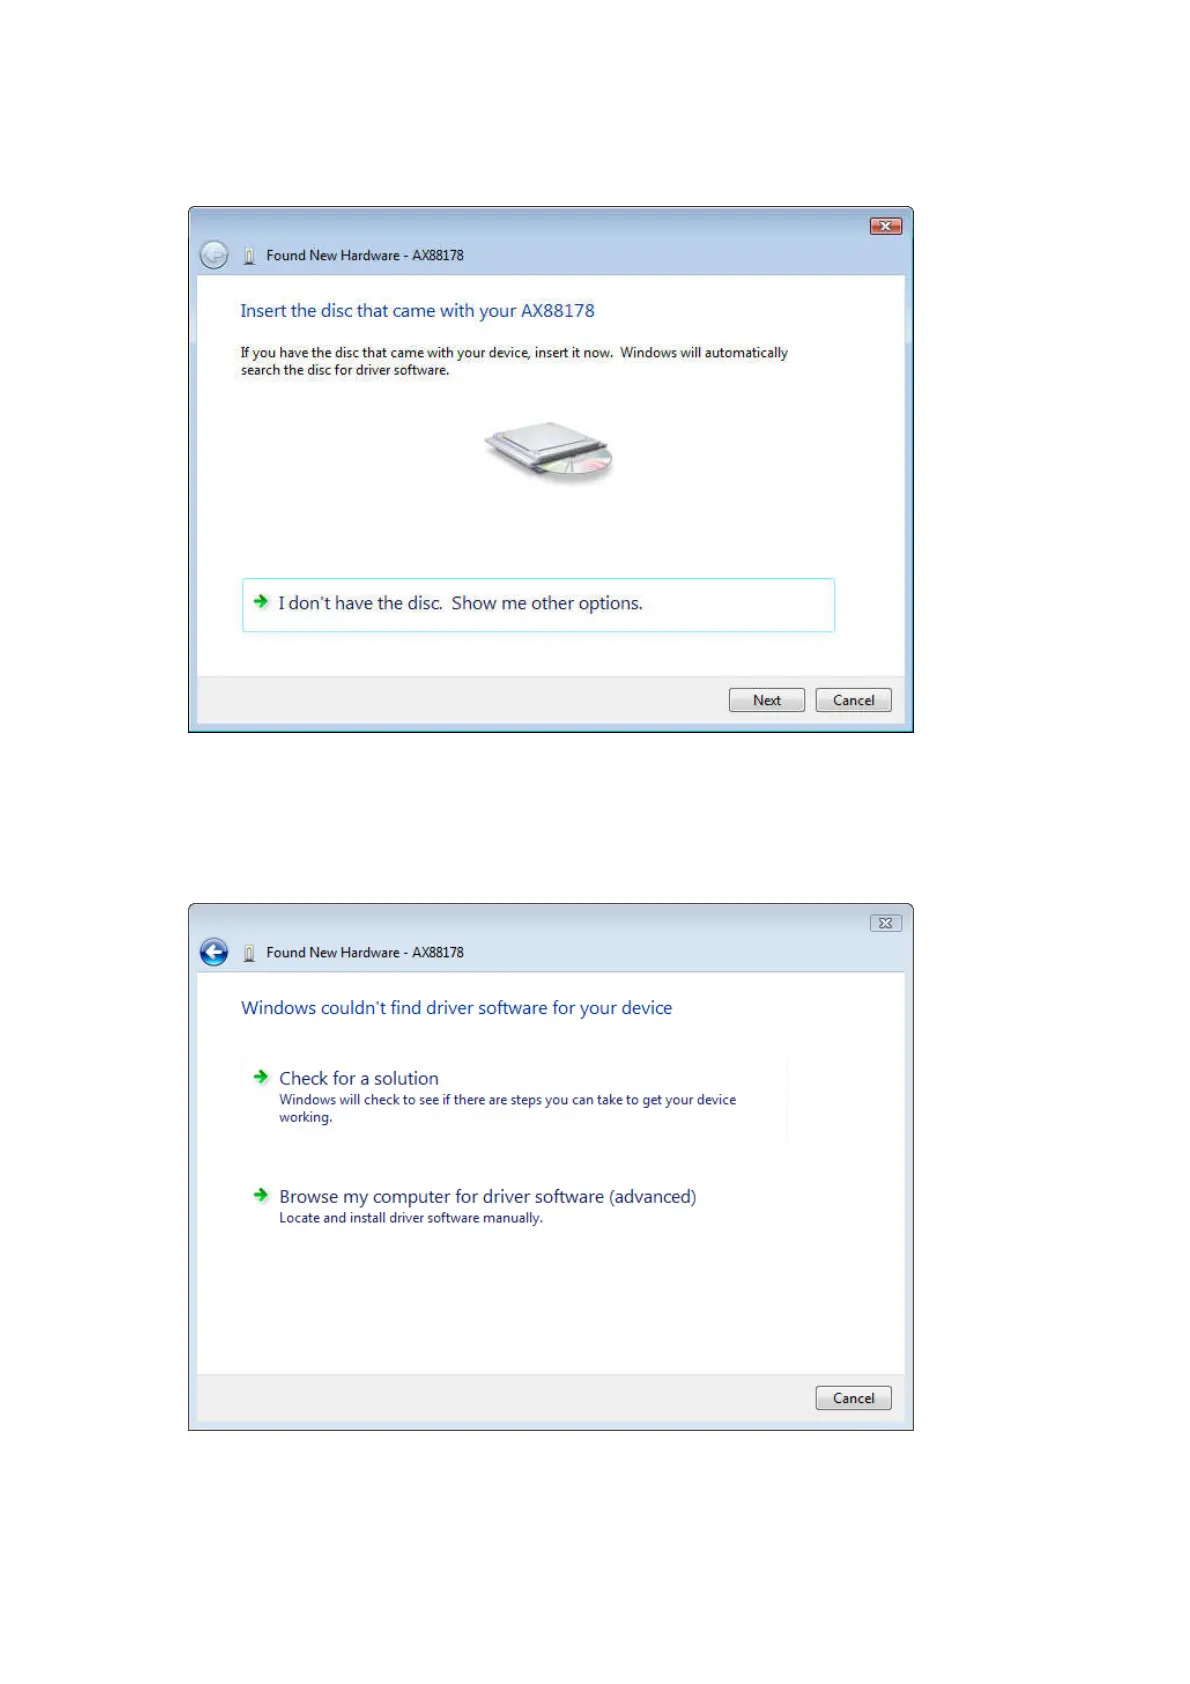Click the "If you have the disc" instruction paragraph
Viewport: 1190px width, 1684px height.
[514, 361]
